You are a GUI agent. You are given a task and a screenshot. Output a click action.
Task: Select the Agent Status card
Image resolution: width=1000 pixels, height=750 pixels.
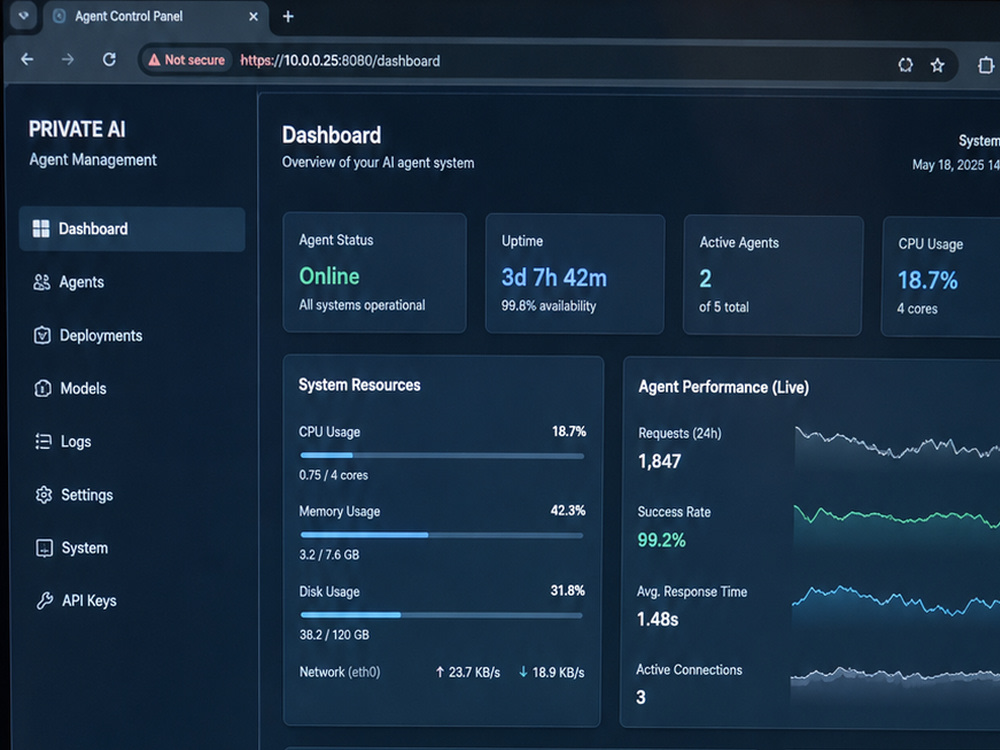coord(374,273)
